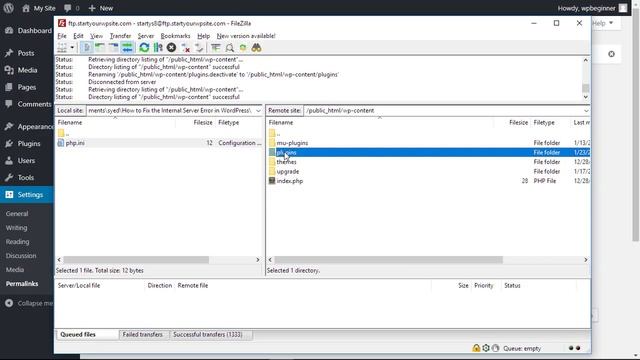Toggle synchronized browsing icon
The height and width of the screenshot is (360, 640).
243,48
